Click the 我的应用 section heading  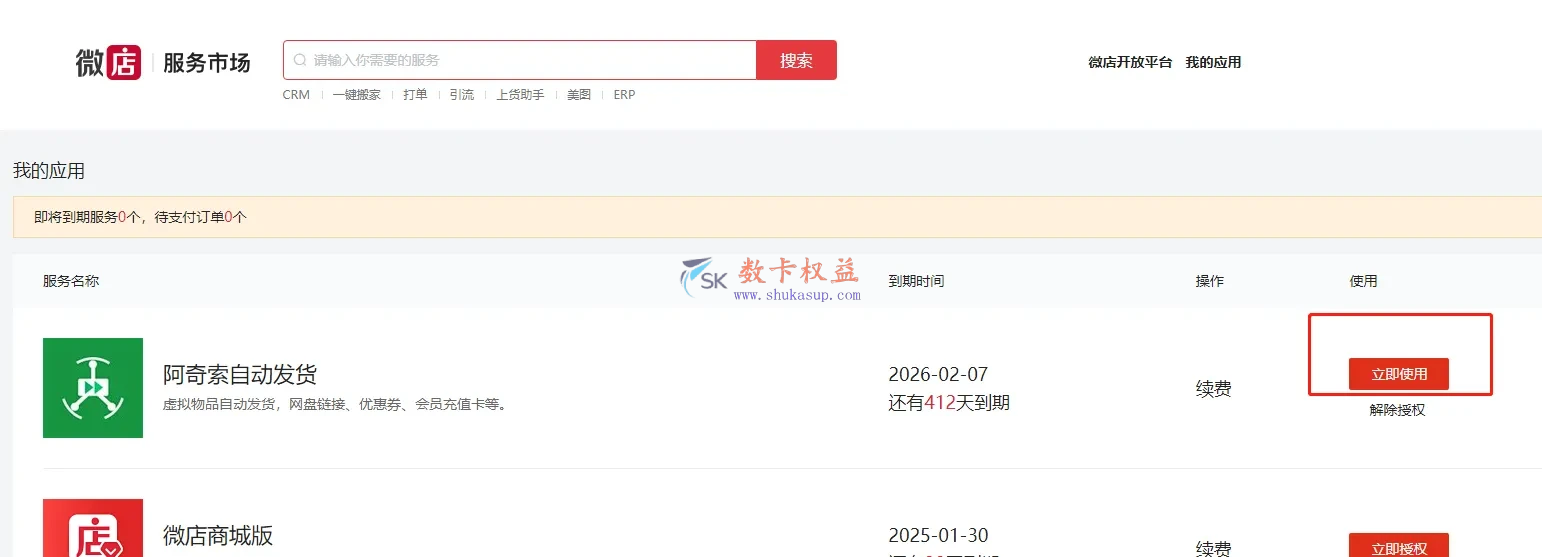(x=49, y=171)
